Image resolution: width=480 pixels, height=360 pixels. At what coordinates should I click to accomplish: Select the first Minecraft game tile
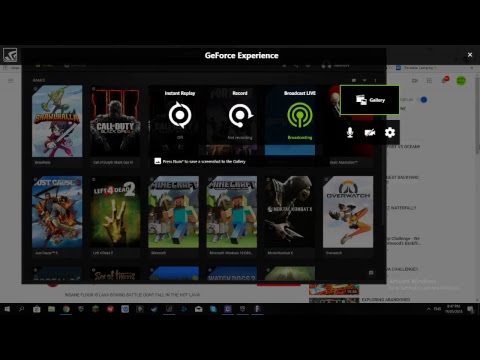click(x=173, y=212)
